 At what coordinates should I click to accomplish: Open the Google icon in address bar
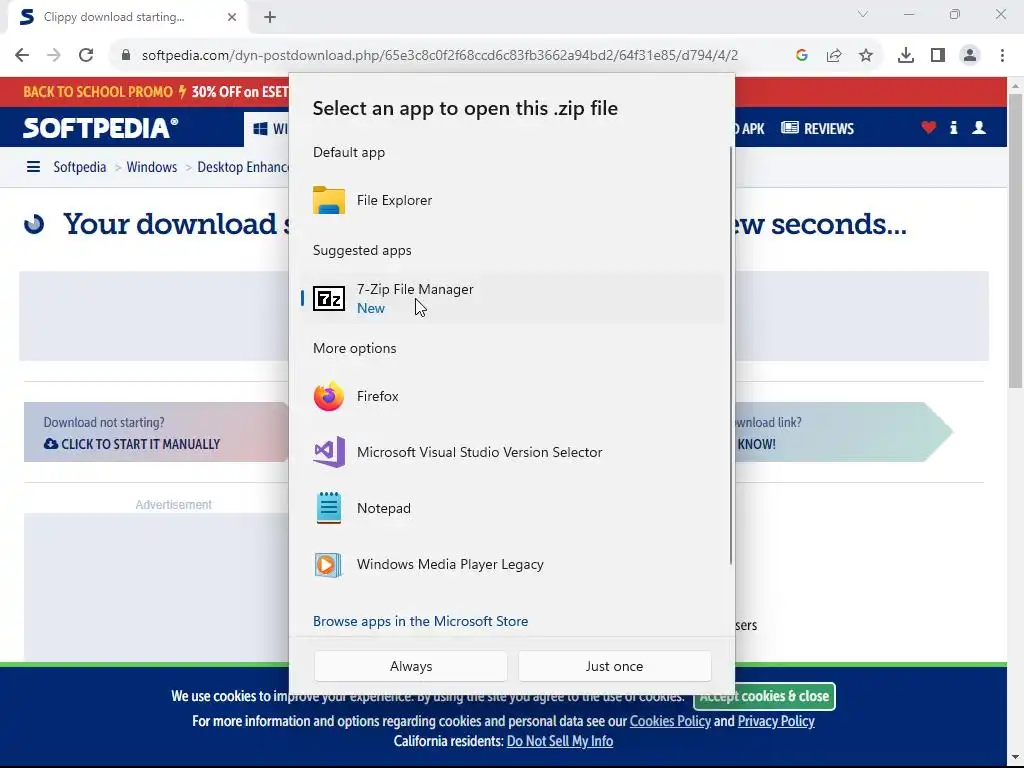click(x=802, y=56)
